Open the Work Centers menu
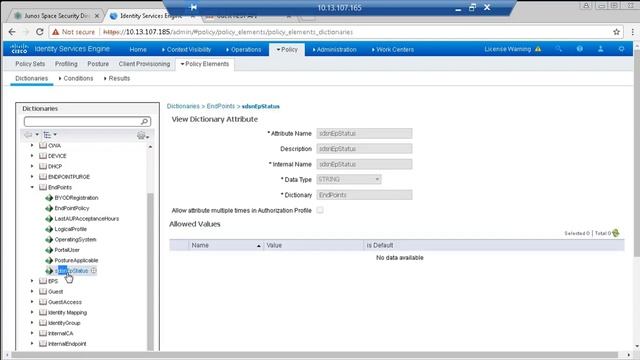Viewport: 640px width, 360px height. click(x=393, y=49)
